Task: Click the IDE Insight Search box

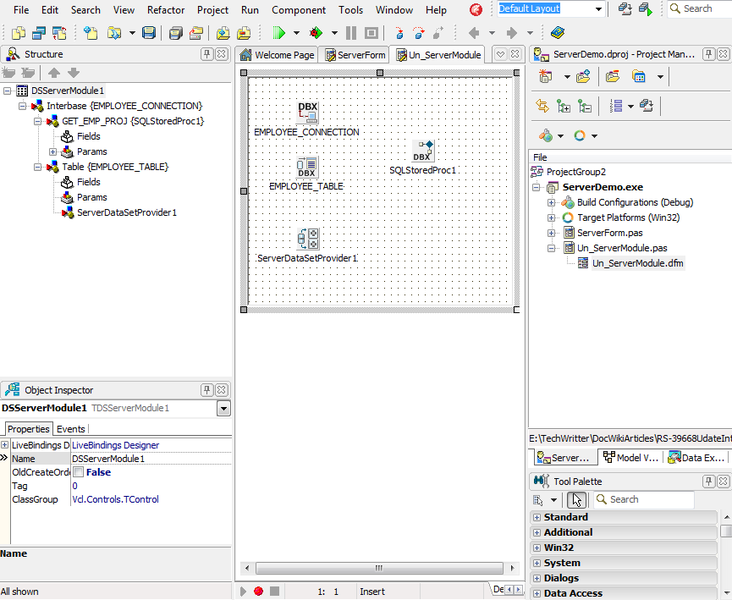Action: coord(699,9)
